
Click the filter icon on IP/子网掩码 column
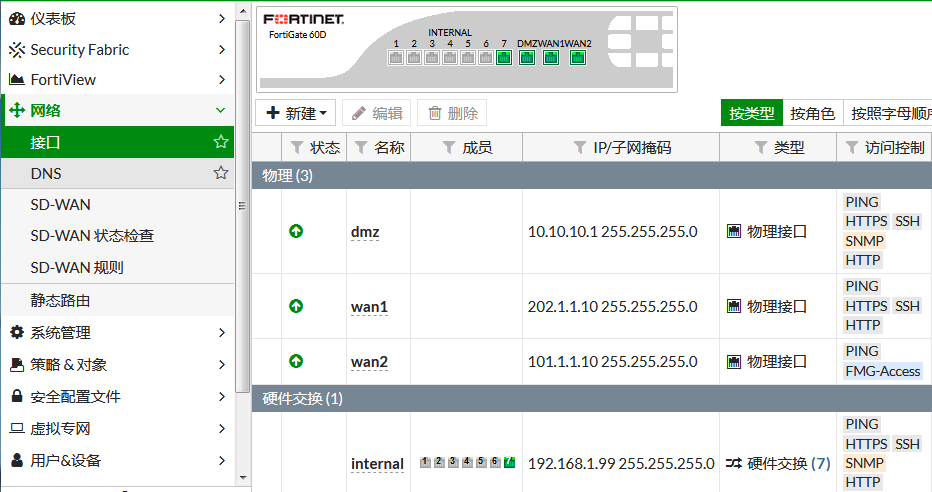tap(579, 148)
